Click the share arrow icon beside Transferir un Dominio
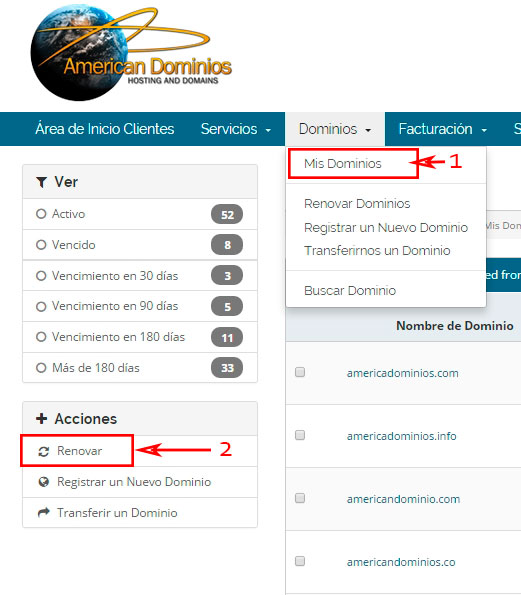The width and height of the screenshot is (521, 595). 44,513
